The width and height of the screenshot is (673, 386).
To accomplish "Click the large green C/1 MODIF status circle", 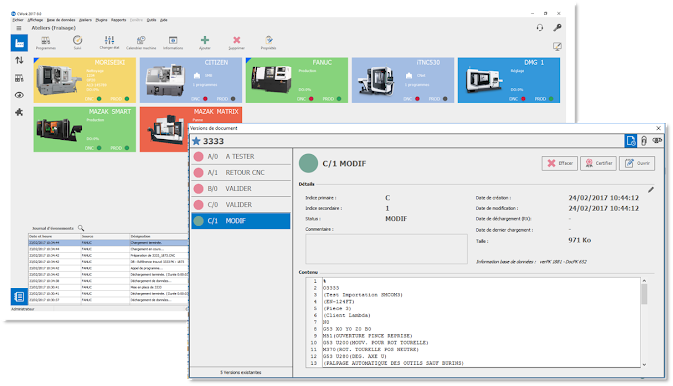I will click(x=308, y=163).
